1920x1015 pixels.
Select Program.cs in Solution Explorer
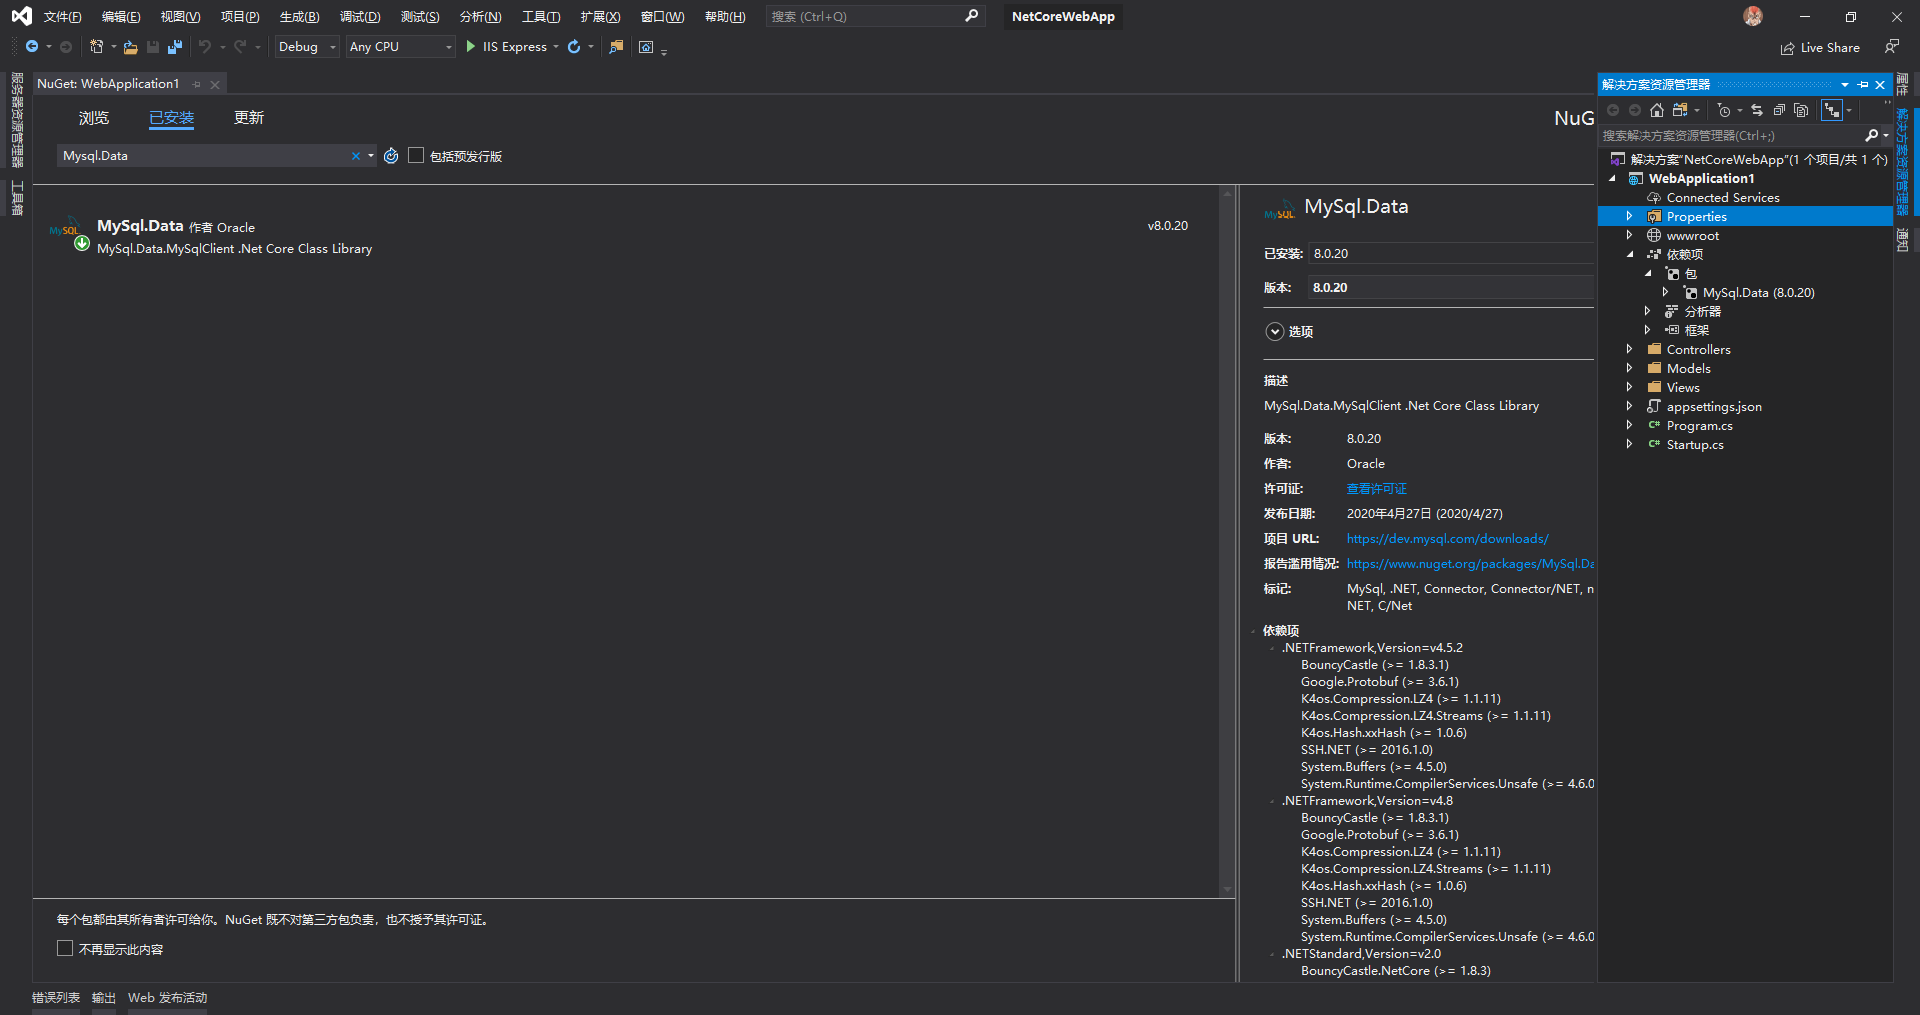pos(1699,425)
